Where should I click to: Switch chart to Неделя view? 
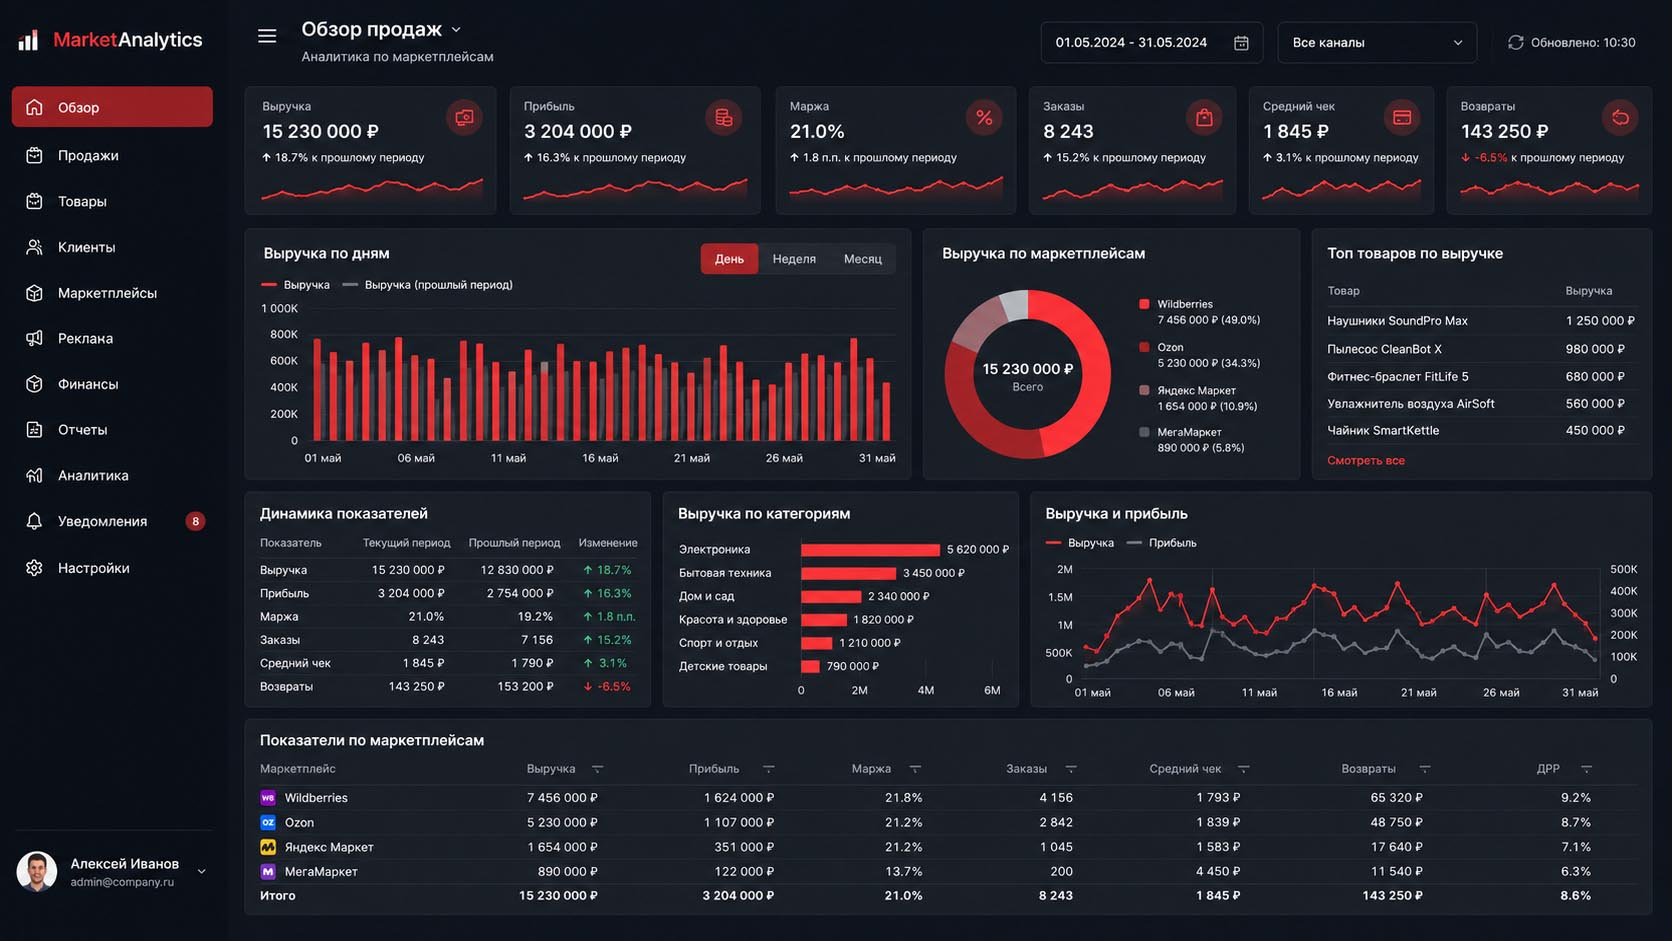pos(794,259)
